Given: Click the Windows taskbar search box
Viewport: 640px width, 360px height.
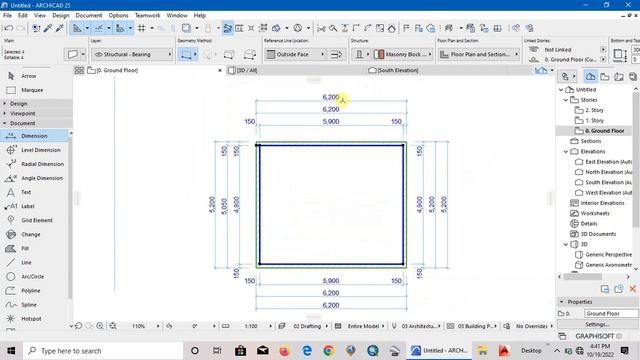Looking at the screenshot, I should coord(103,351).
